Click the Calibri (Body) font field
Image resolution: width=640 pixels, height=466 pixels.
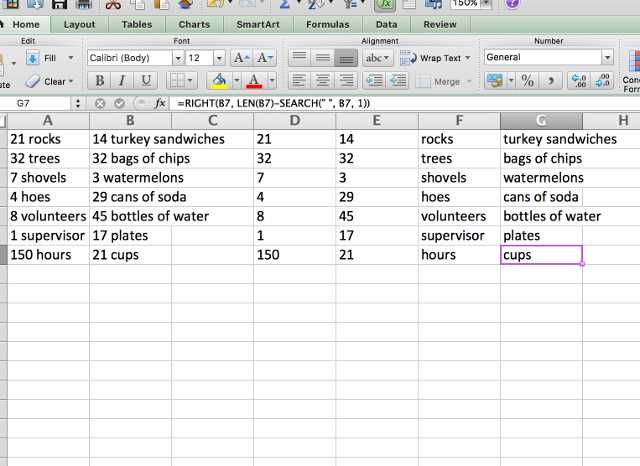pyautogui.click(x=130, y=58)
